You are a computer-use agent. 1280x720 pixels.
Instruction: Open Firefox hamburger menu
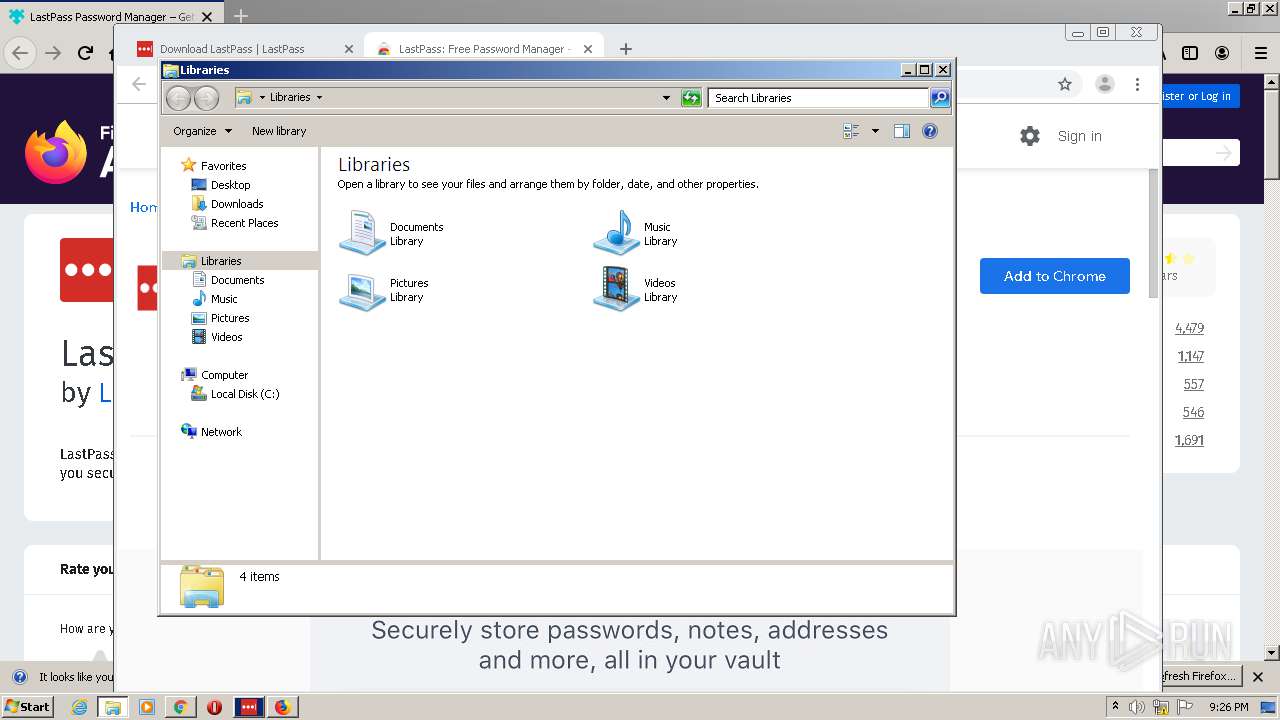coord(1261,53)
